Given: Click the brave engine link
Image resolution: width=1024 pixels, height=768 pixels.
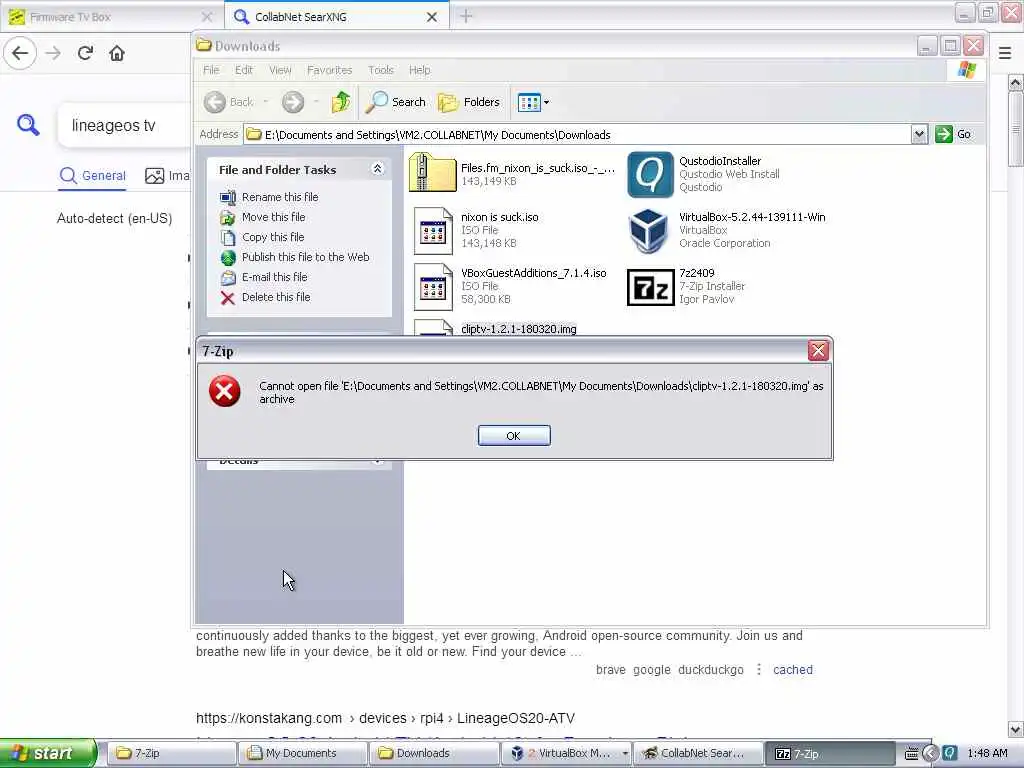Looking at the screenshot, I should tap(611, 669).
